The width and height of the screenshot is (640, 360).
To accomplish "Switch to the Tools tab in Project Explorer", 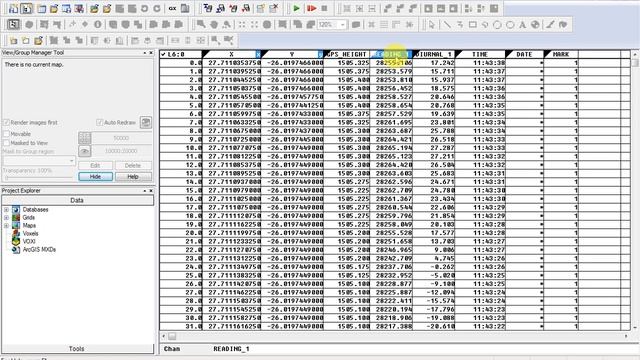I will [78, 349].
